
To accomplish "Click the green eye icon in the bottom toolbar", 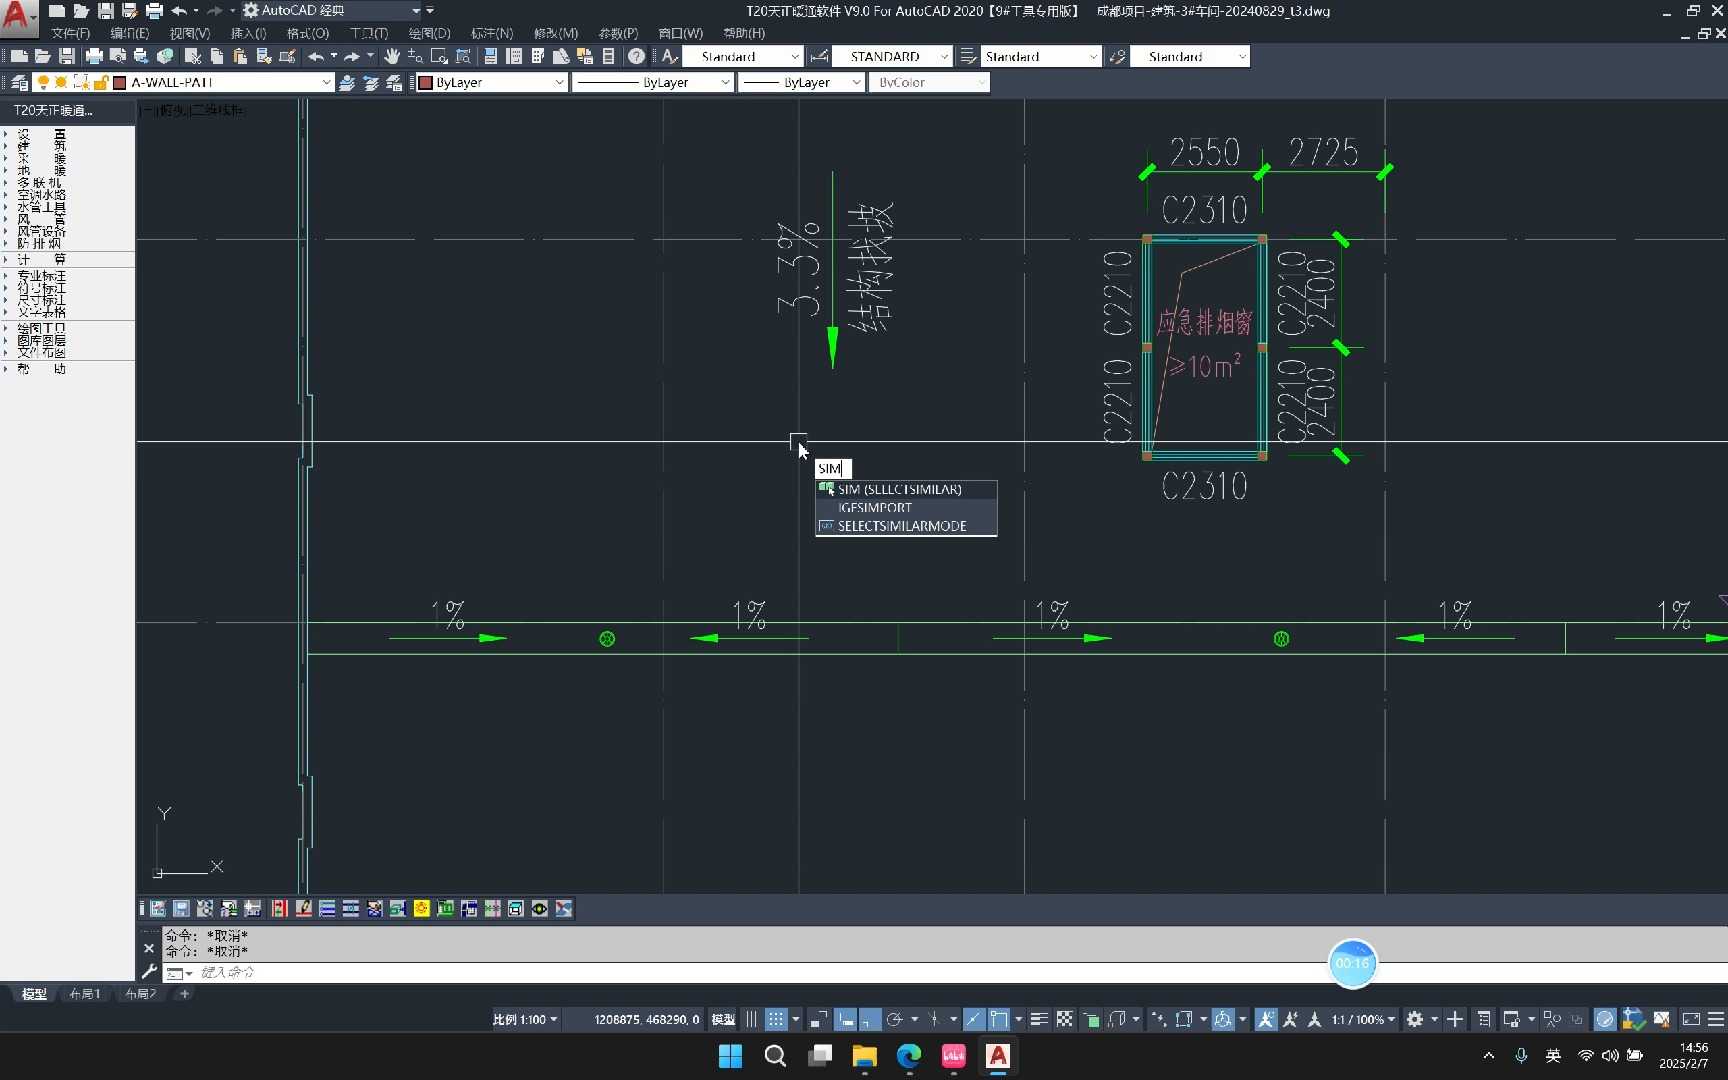I will tap(540, 909).
